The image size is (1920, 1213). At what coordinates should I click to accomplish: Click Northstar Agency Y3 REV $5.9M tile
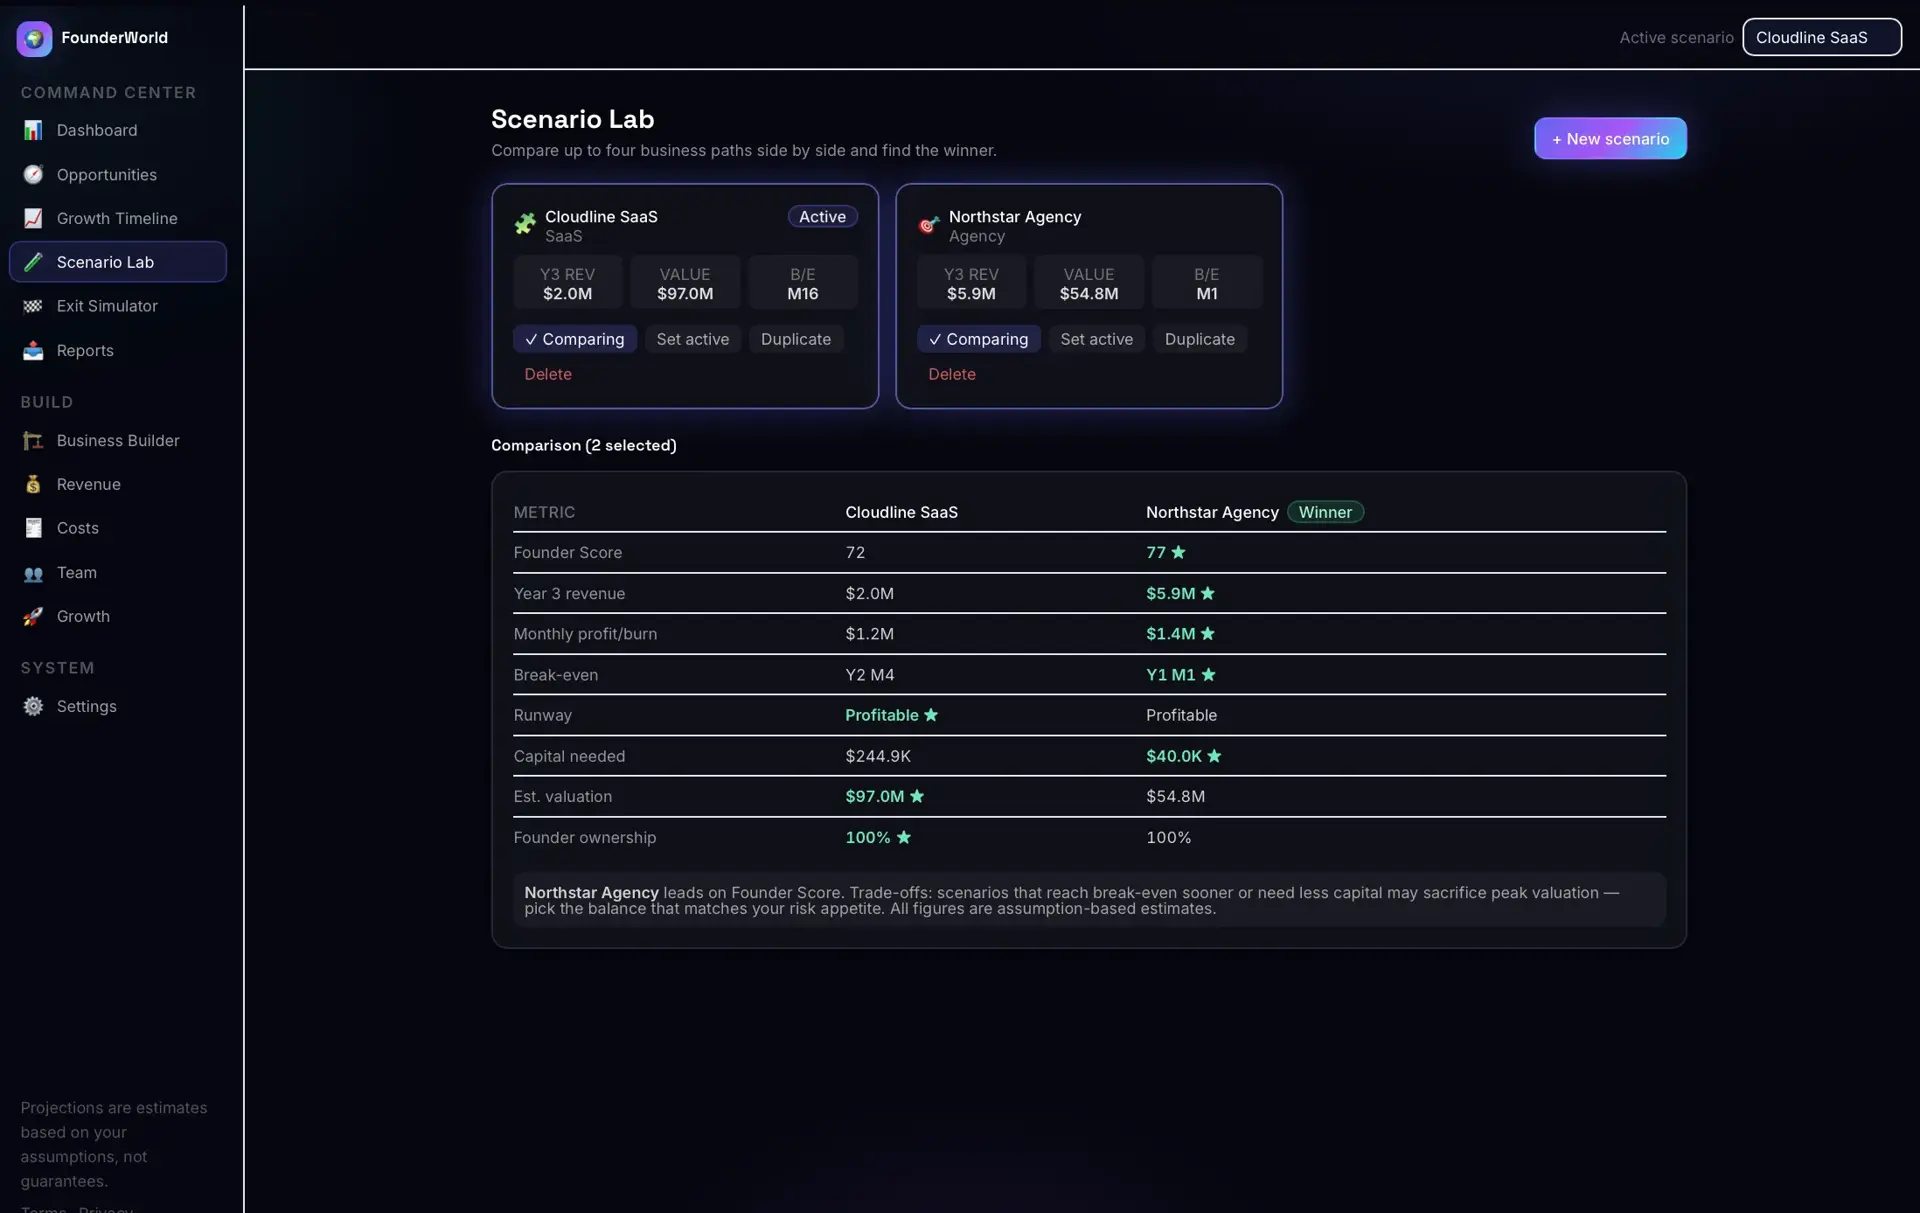pos(971,283)
